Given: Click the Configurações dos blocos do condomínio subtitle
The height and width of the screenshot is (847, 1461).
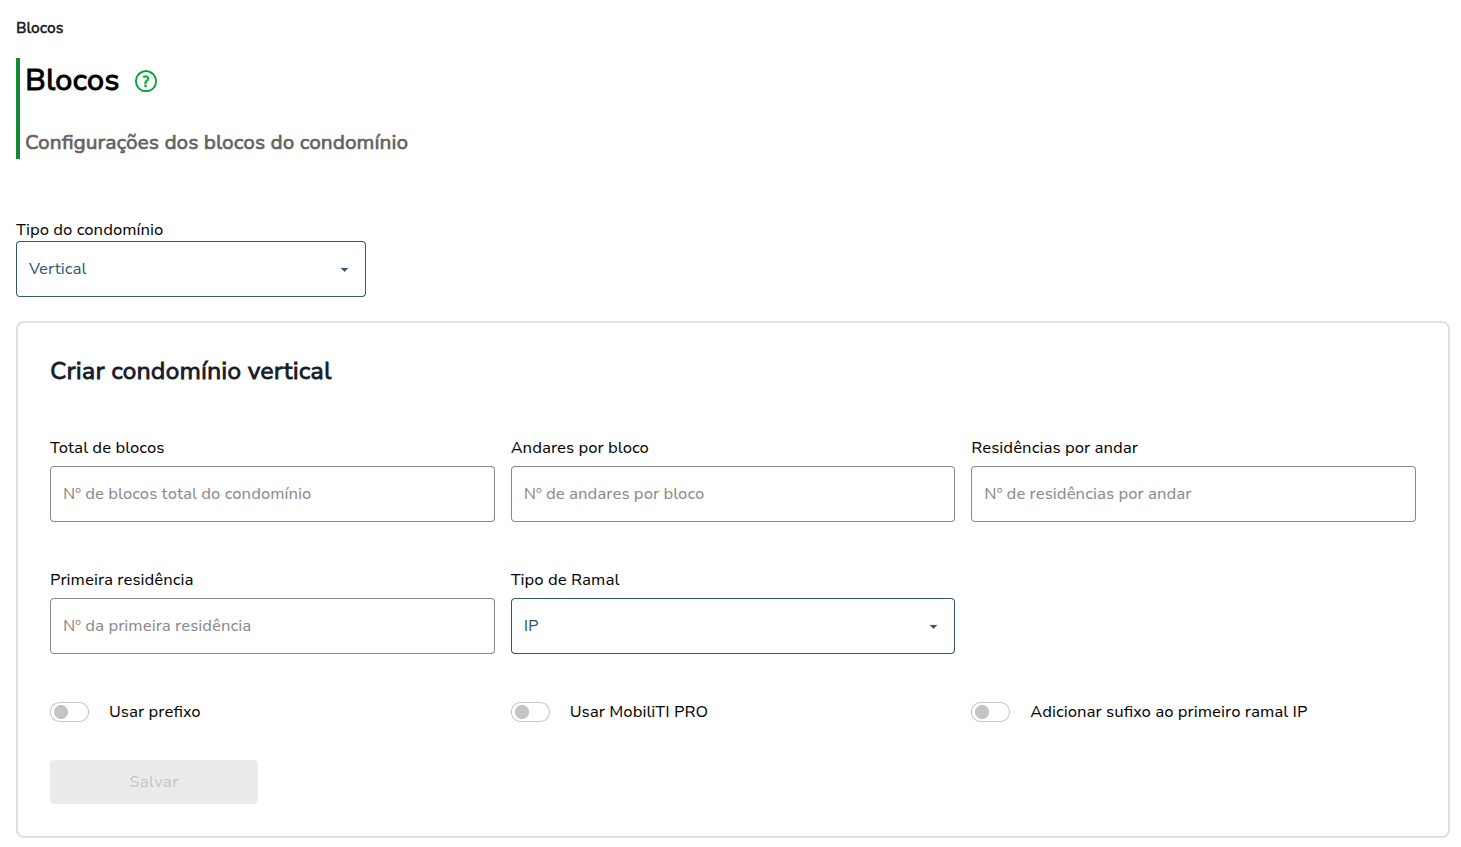Looking at the screenshot, I should click(x=216, y=142).
